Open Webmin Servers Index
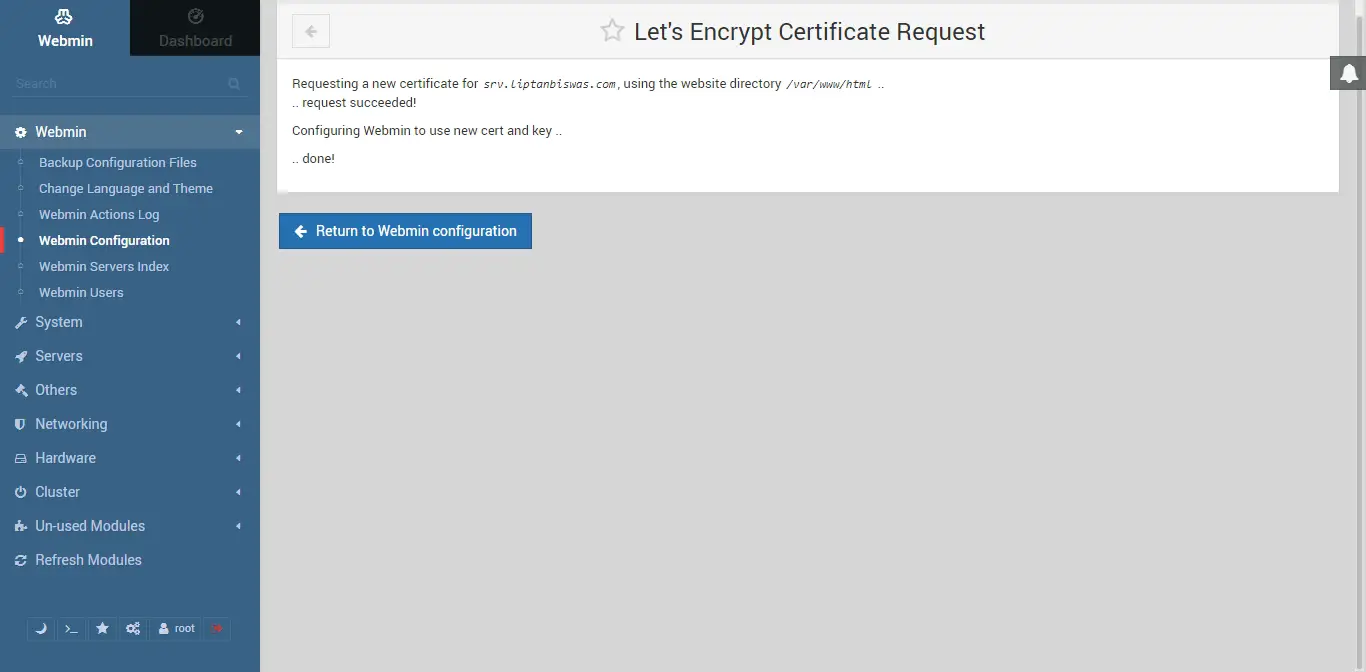1366x672 pixels. point(104,266)
